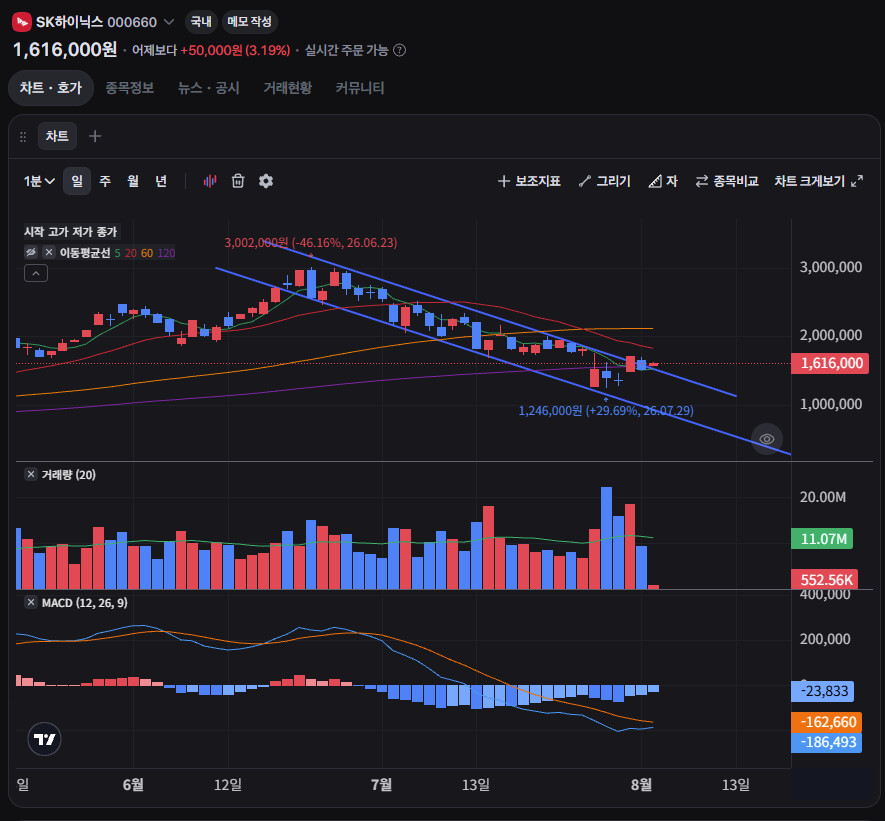885x821 pixels.
Task: Open the 뉴스 · 공시 tab
Action: coord(209,87)
